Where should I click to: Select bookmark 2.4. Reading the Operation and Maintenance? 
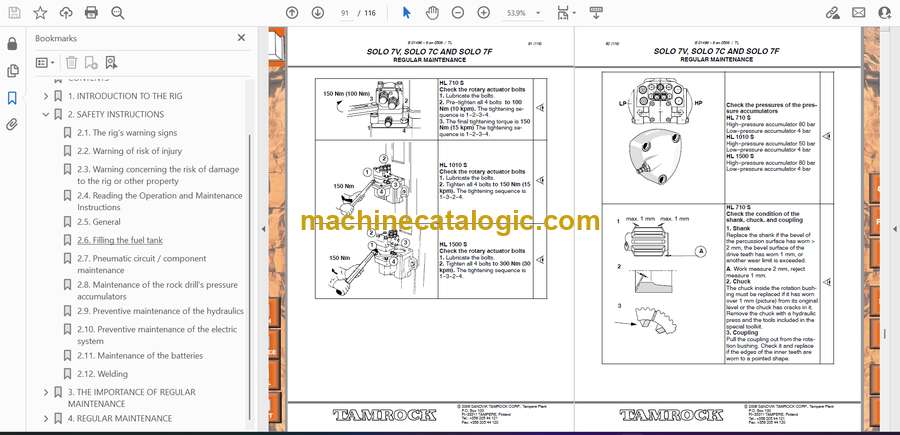pyautogui.click(x=160, y=201)
